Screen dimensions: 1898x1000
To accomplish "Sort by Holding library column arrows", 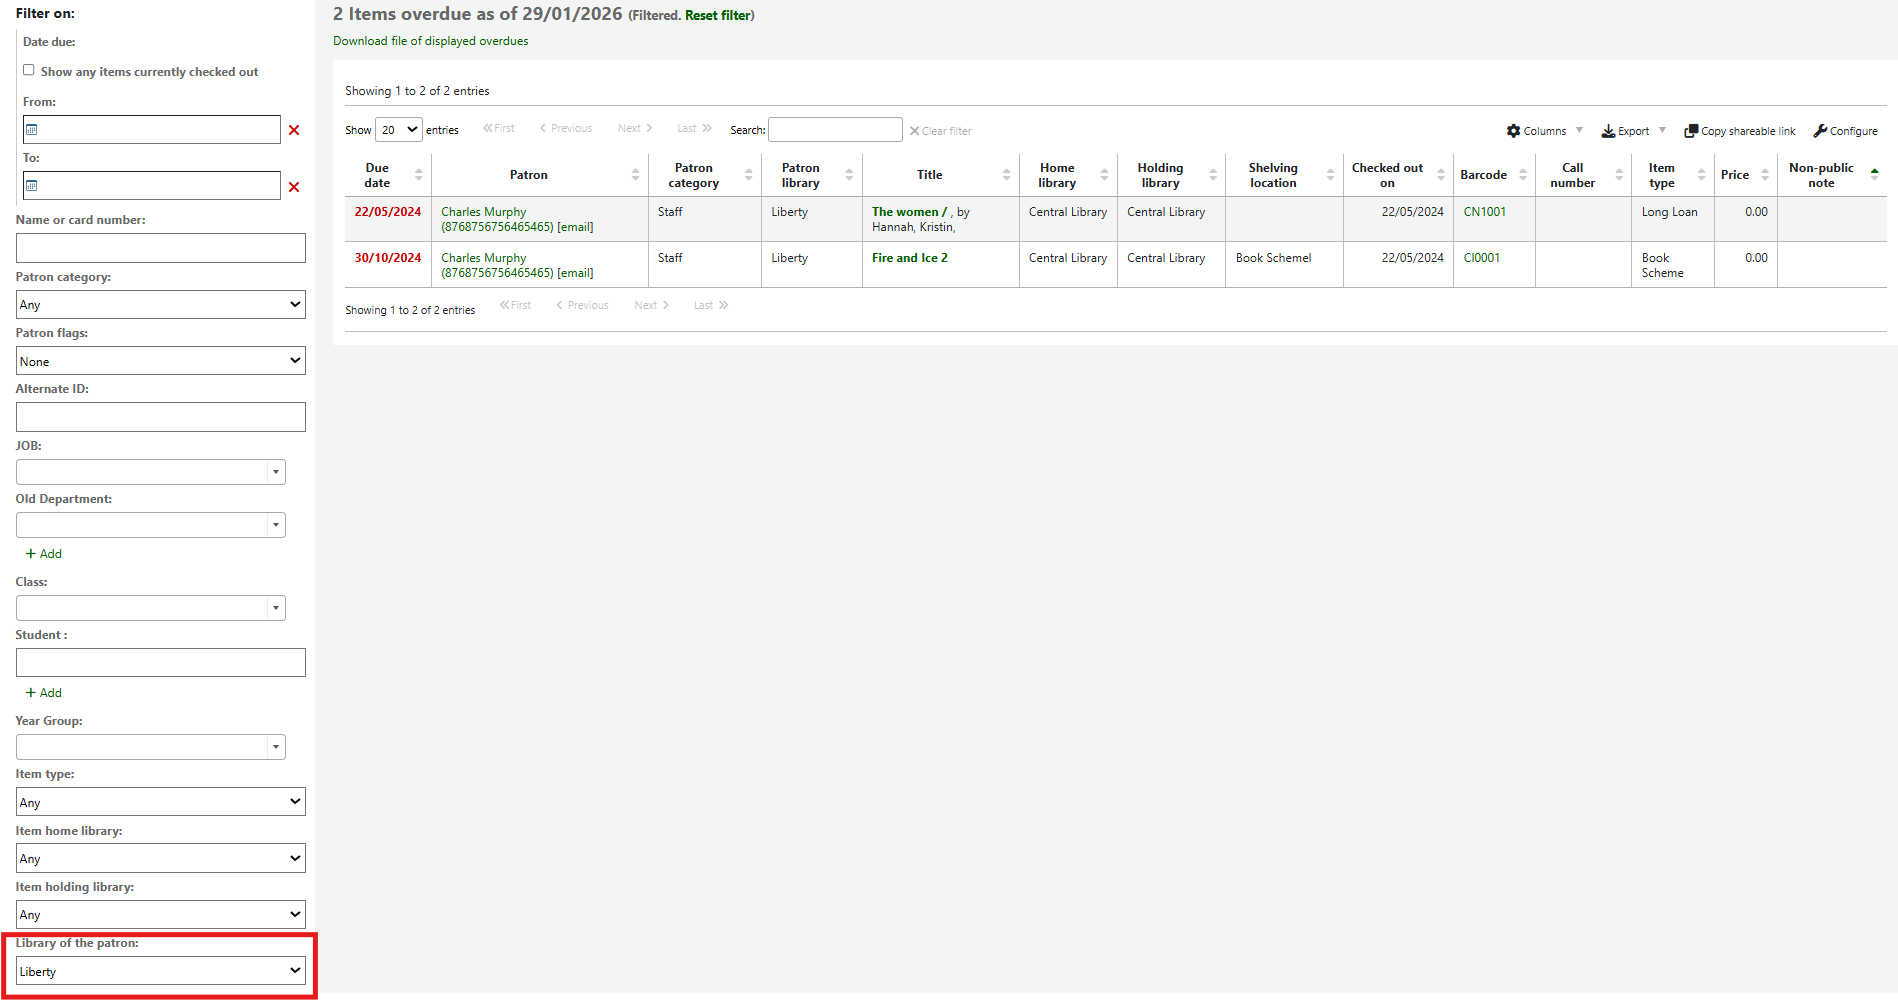I will coord(1213,175).
